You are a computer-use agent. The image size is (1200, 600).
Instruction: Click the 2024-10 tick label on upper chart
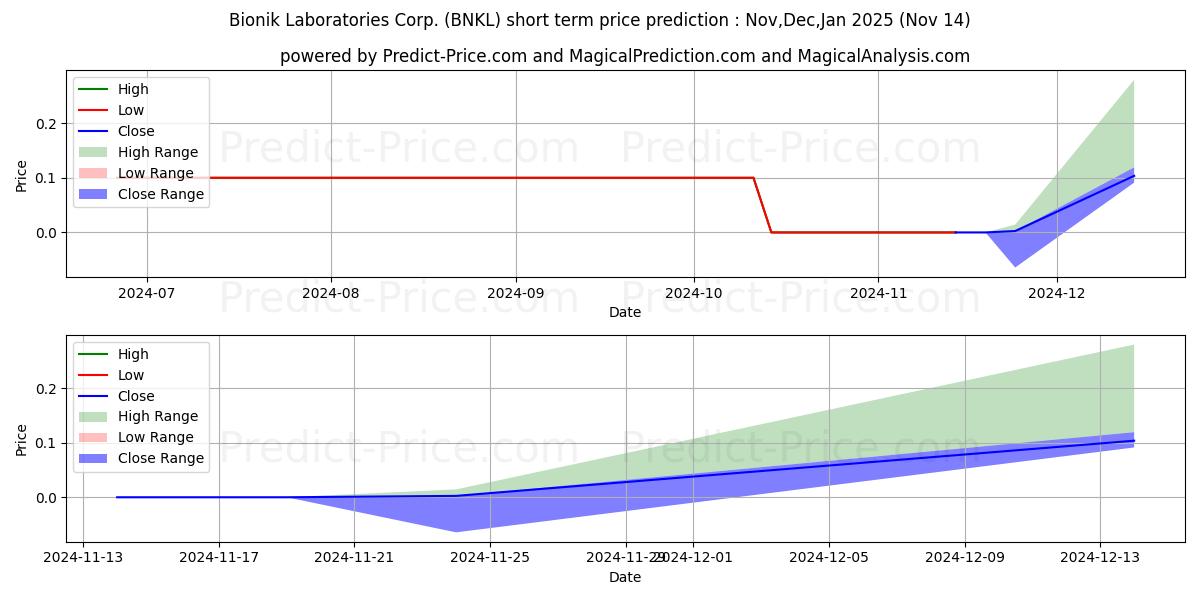click(694, 295)
